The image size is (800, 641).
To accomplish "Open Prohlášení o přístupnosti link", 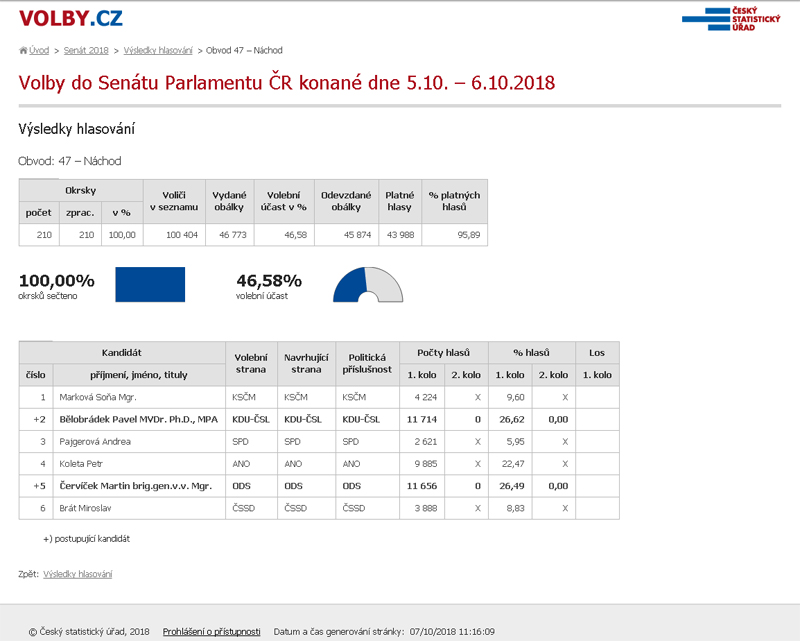I will [211, 632].
